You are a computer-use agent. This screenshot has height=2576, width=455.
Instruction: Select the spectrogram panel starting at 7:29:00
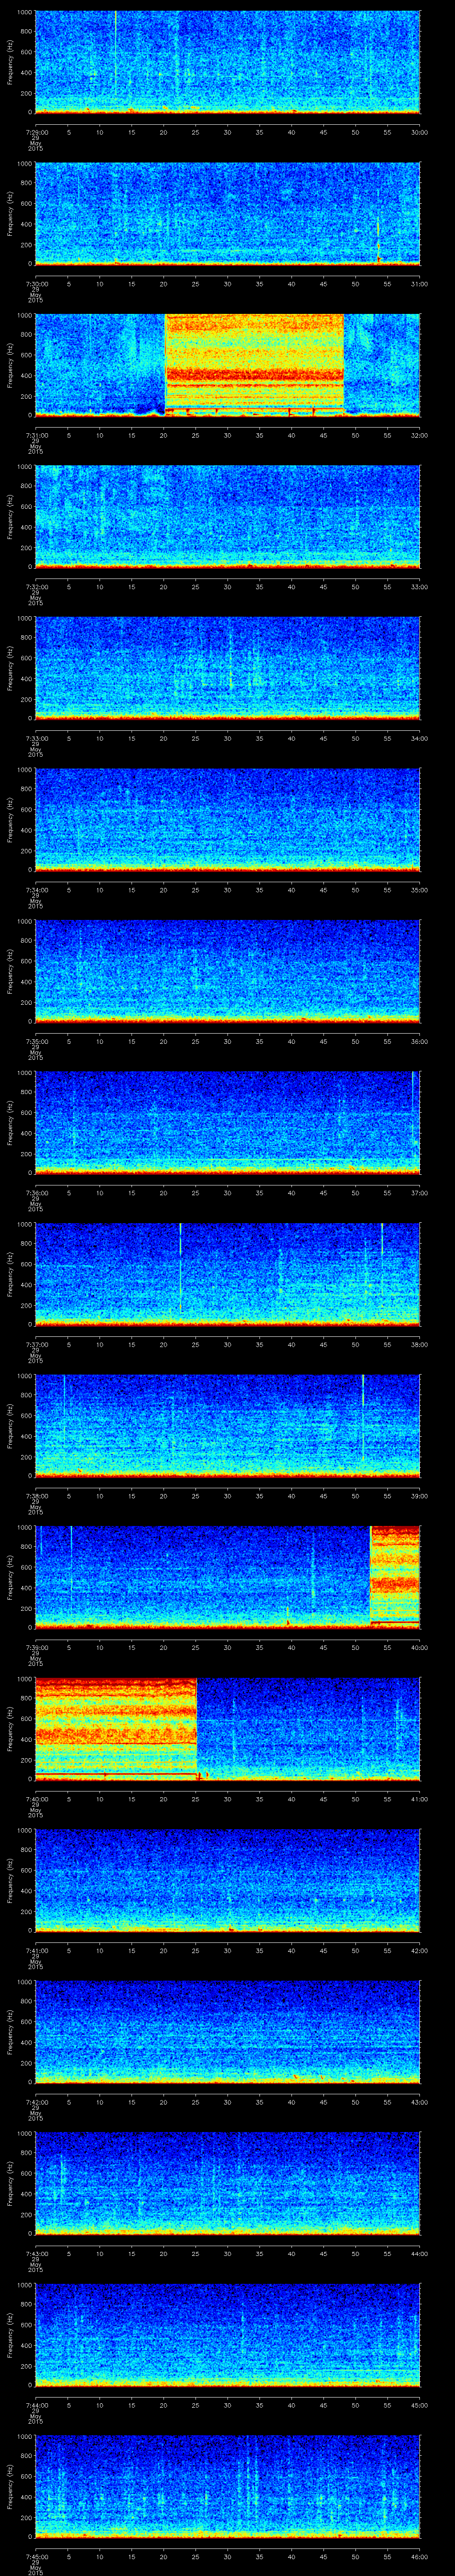coord(227,62)
